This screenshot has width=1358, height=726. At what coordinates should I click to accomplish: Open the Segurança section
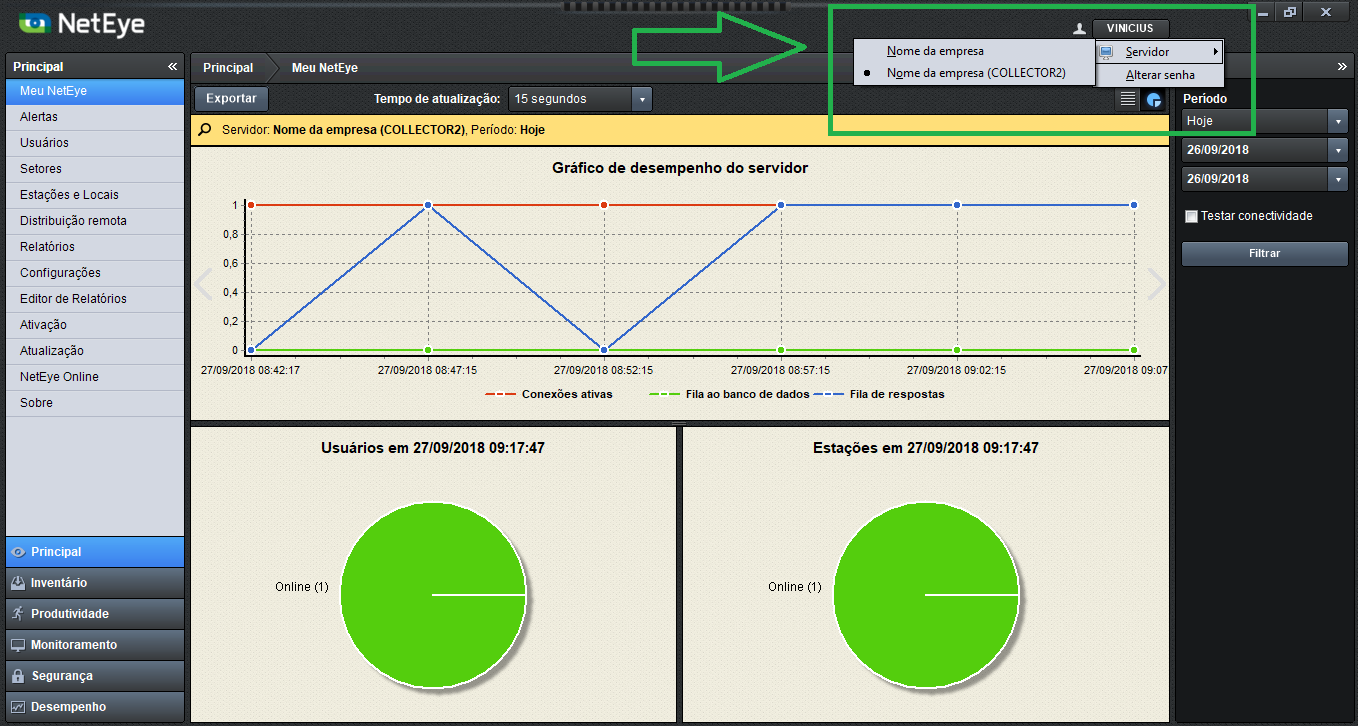click(x=95, y=675)
